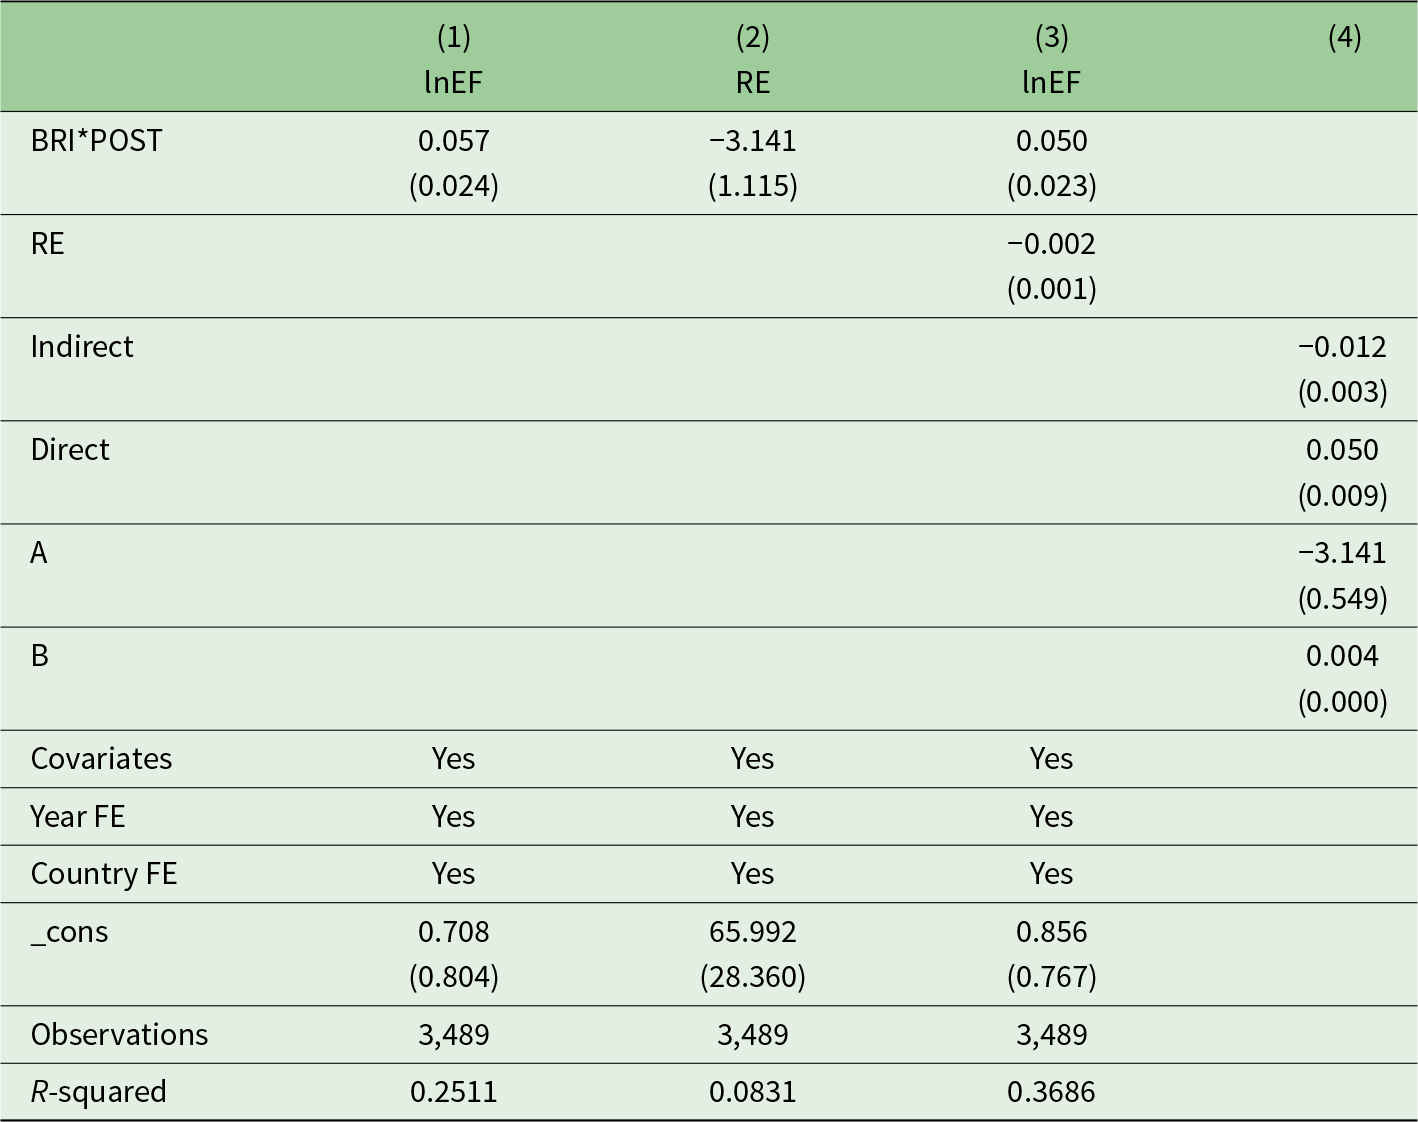Click the 0.004 value in row B
Viewport: 1418px width, 1122px height.
coord(1342,656)
